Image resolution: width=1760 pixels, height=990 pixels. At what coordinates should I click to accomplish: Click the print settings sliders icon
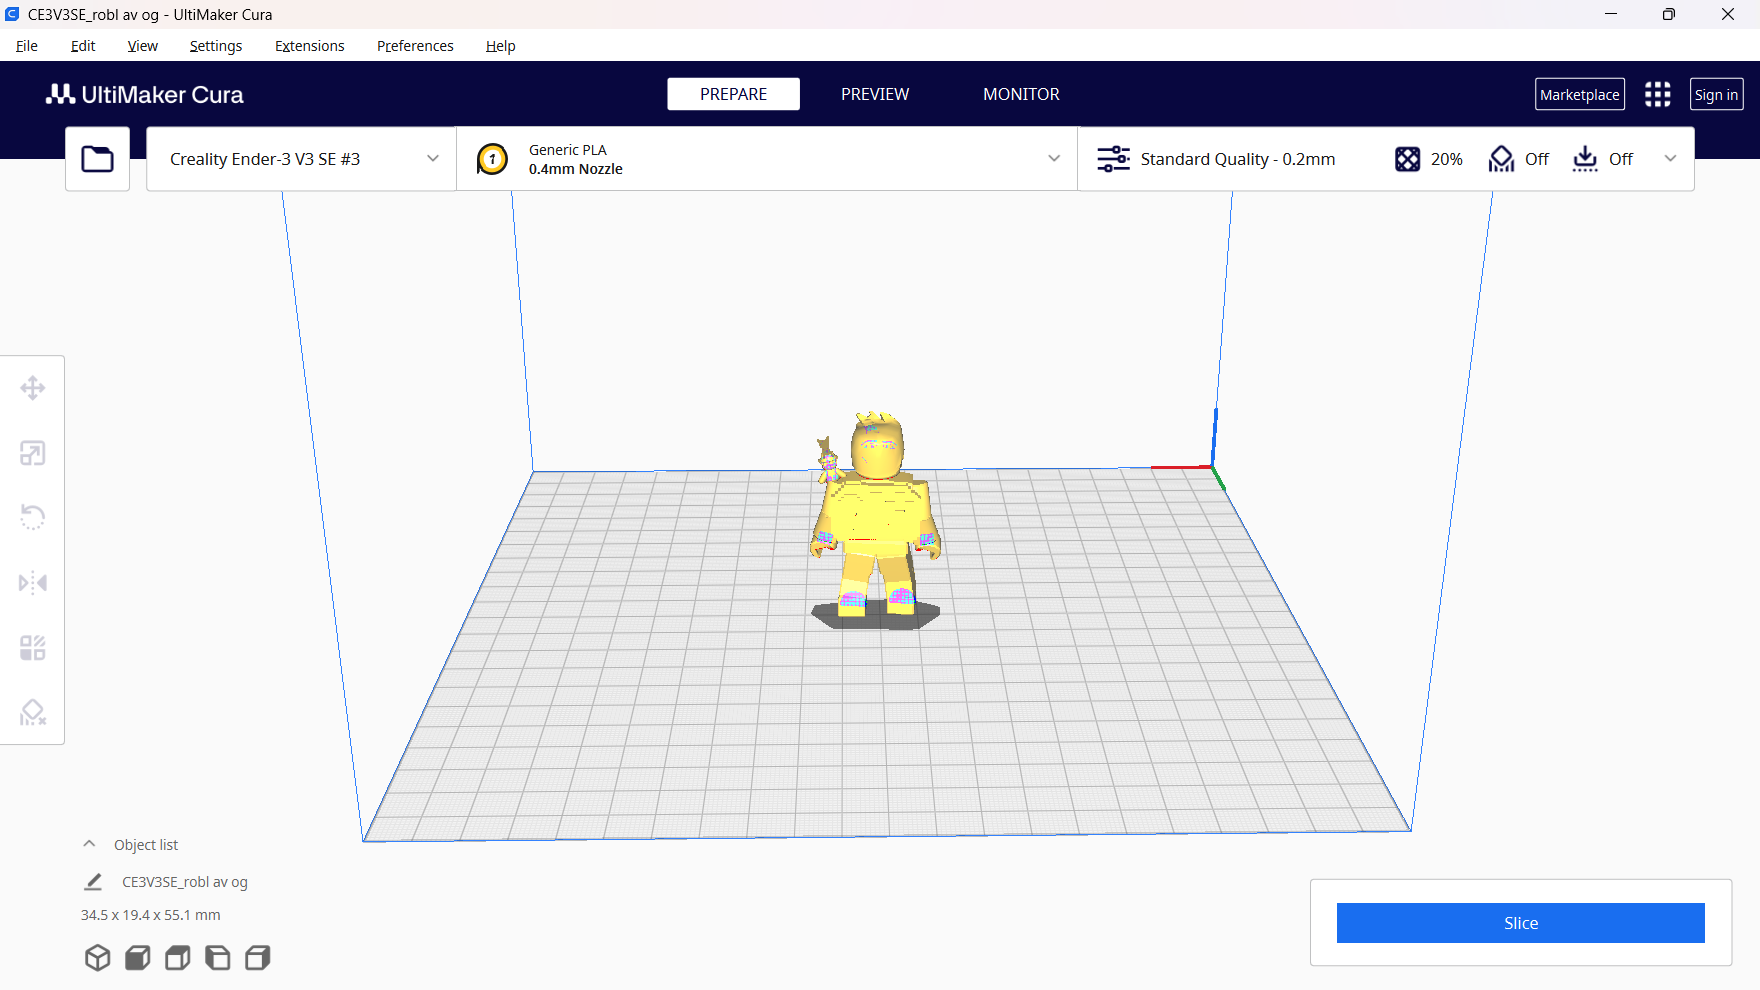[1113, 159]
